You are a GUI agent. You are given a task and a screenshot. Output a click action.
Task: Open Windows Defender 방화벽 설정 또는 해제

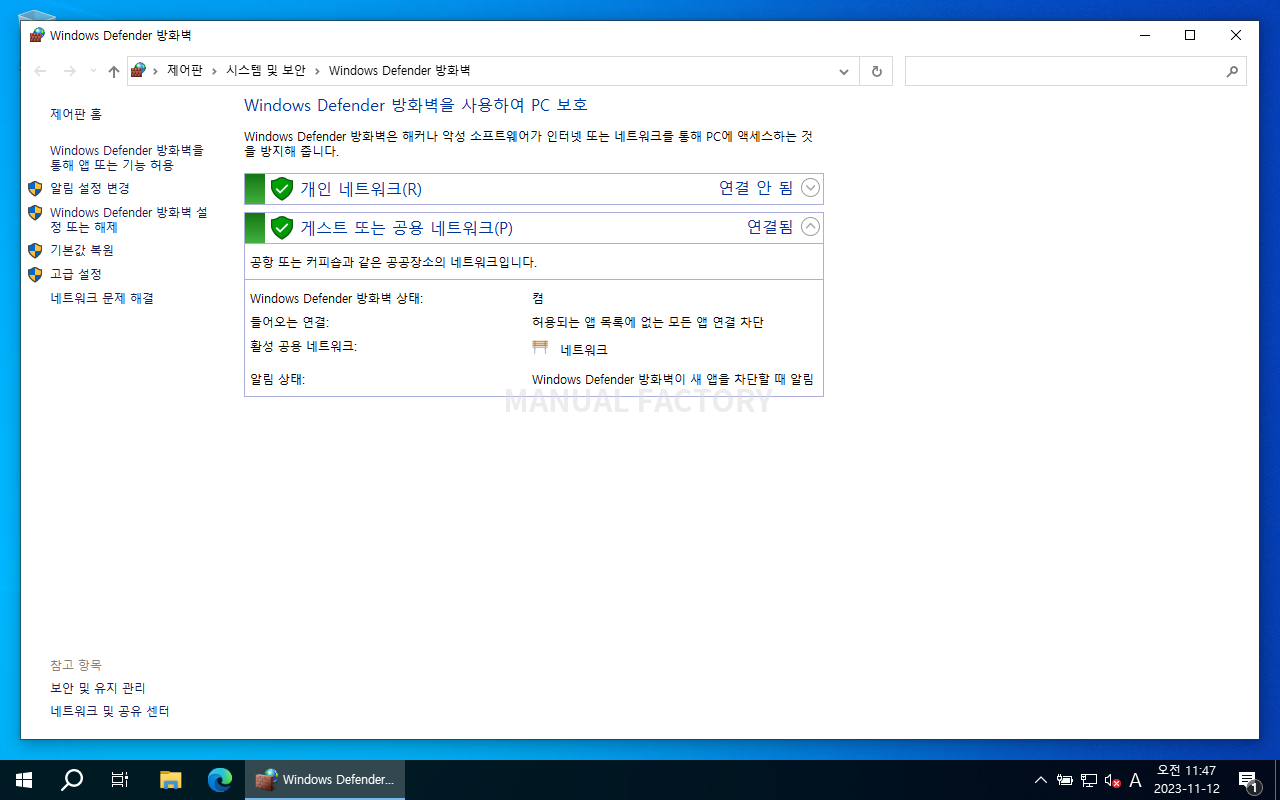click(x=128, y=220)
